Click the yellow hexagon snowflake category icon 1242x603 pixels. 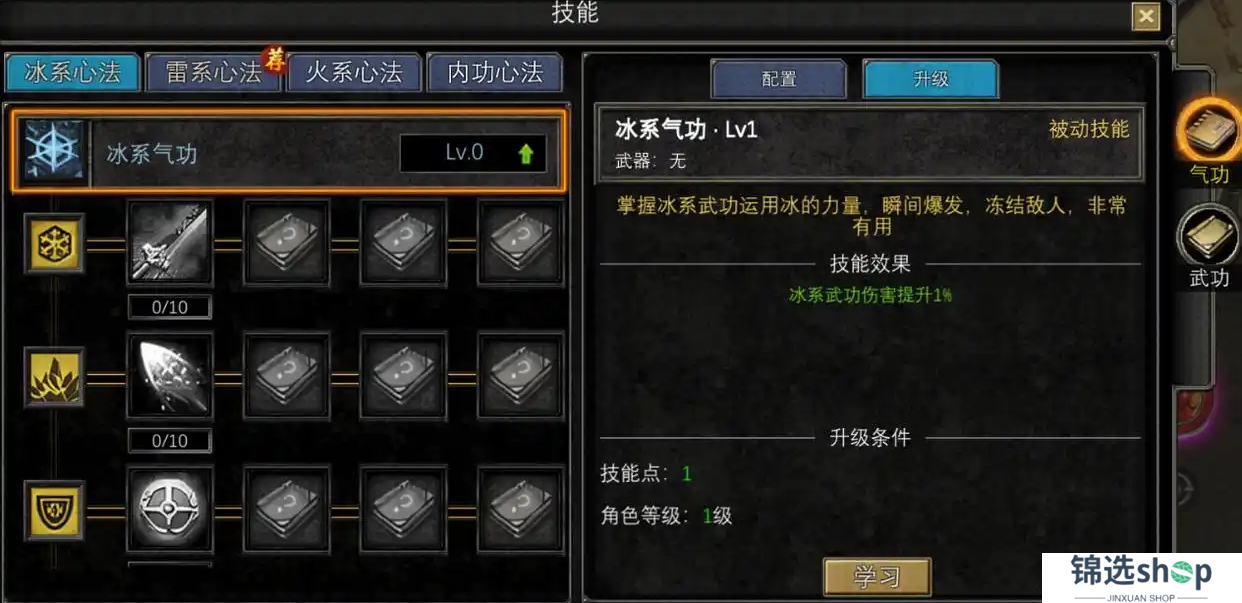(x=55, y=243)
